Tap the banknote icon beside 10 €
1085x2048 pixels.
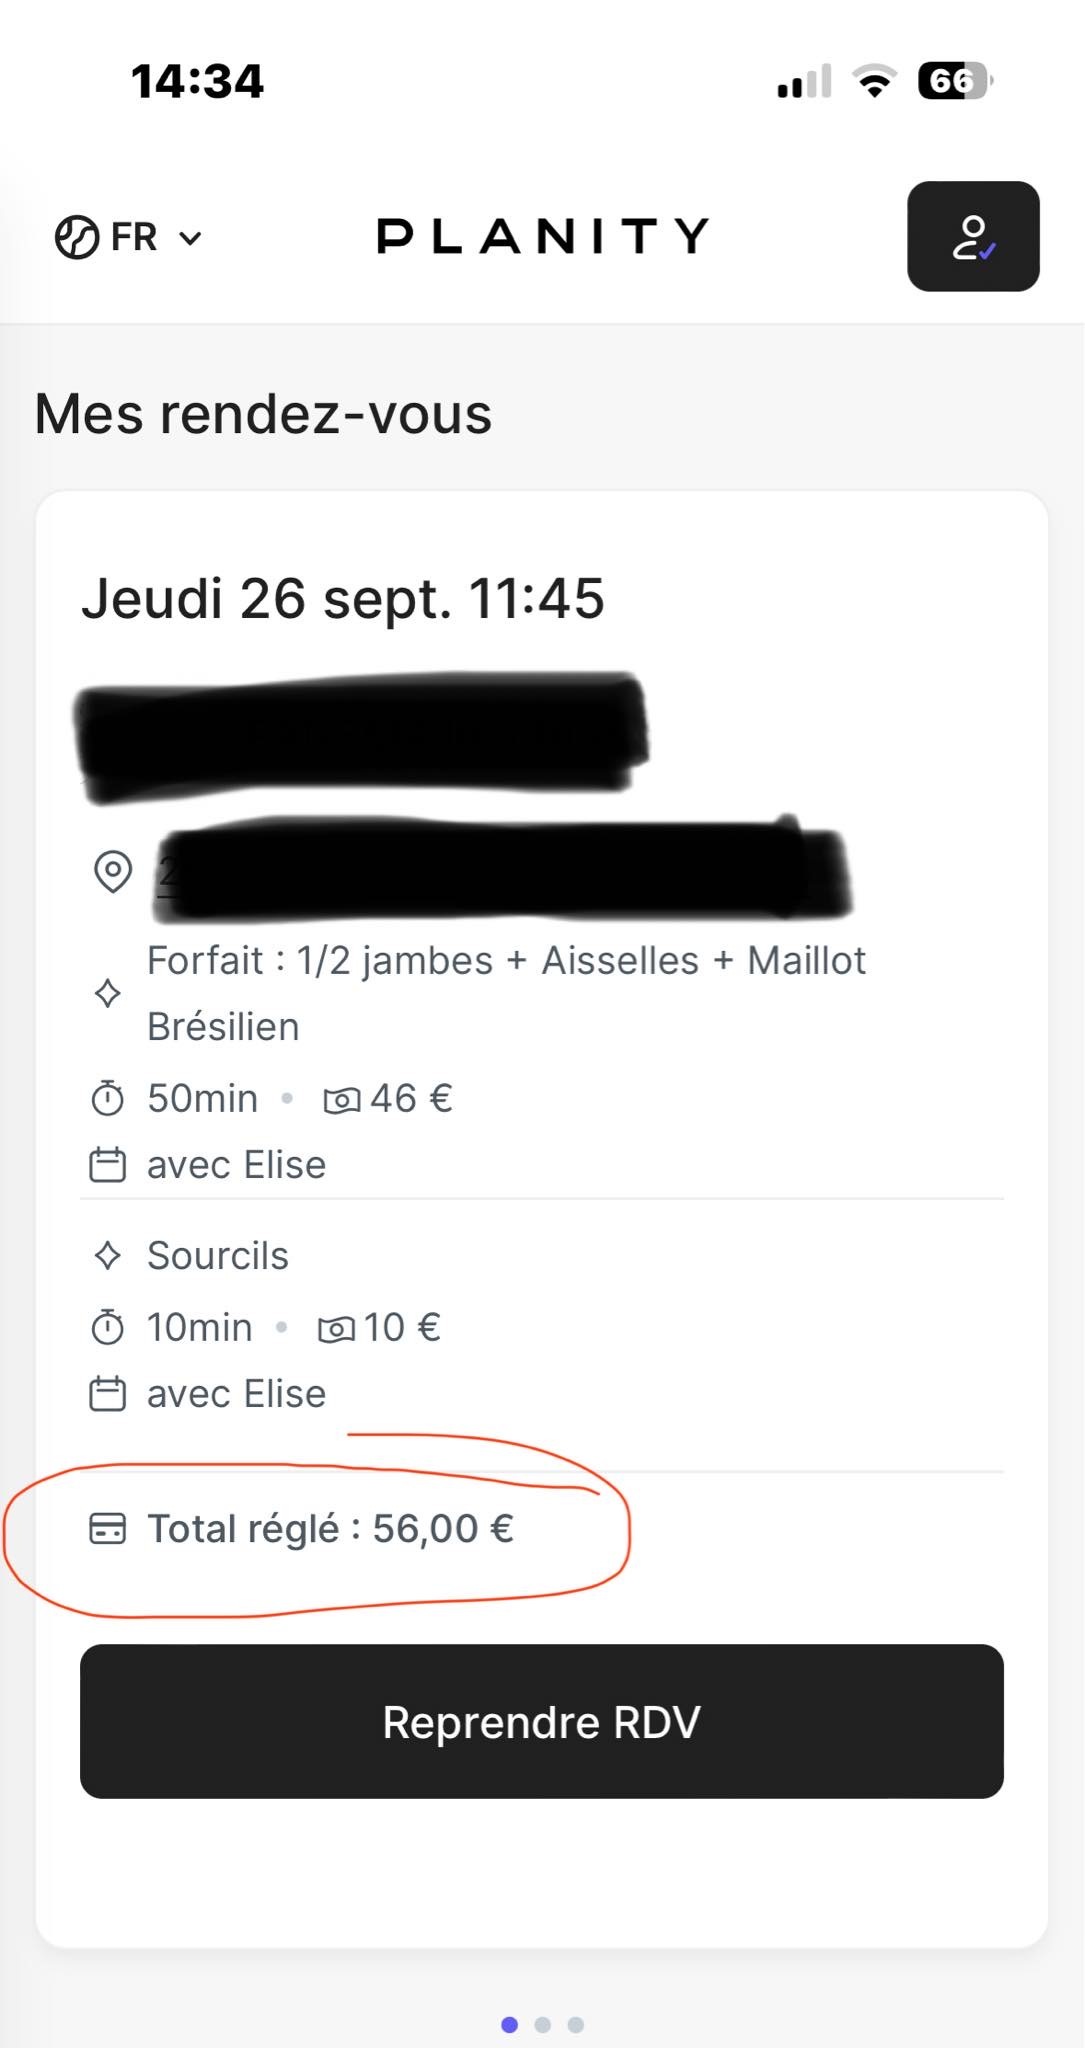coord(336,1329)
